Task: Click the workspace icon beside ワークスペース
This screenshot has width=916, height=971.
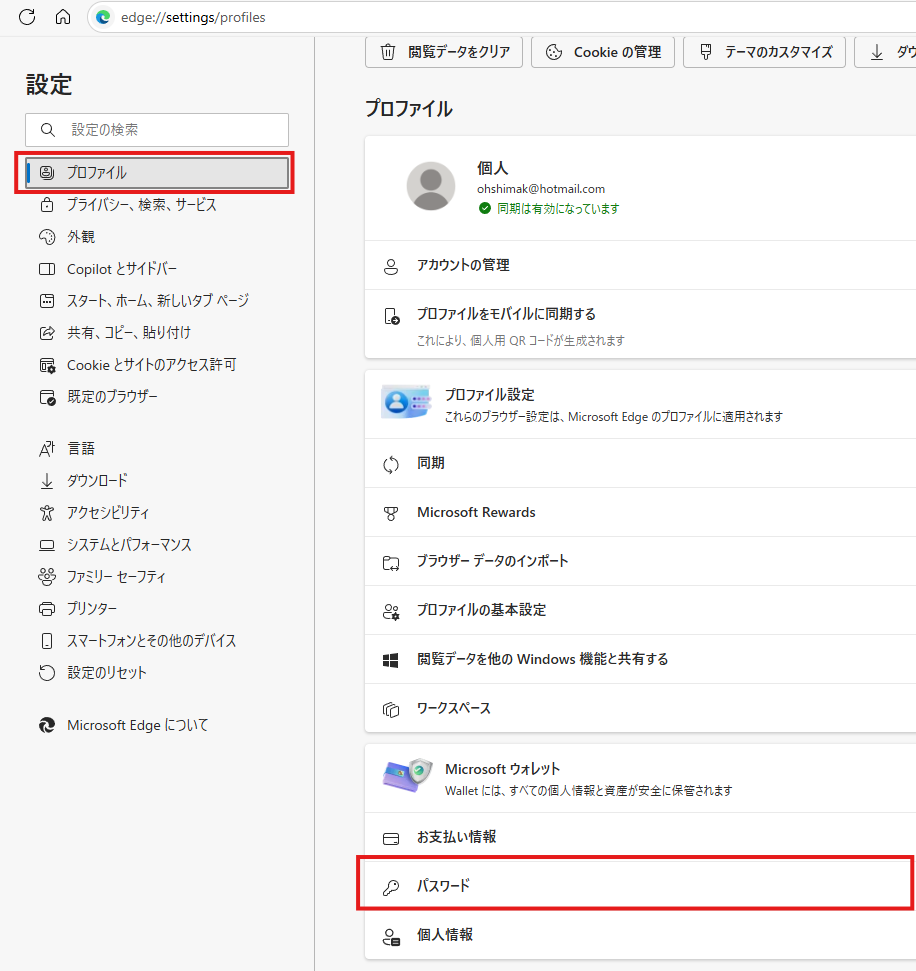Action: (x=391, y=709)
